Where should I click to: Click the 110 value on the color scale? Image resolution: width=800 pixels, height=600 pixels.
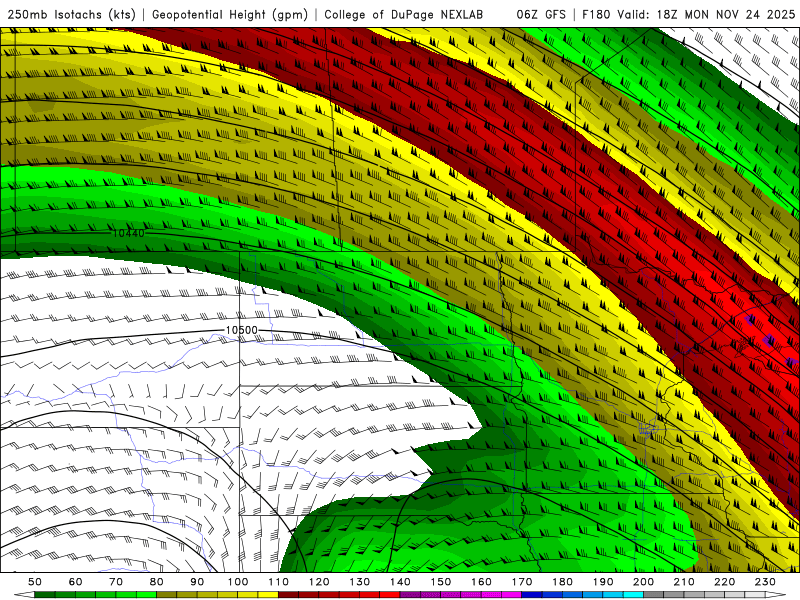point(278,582)
